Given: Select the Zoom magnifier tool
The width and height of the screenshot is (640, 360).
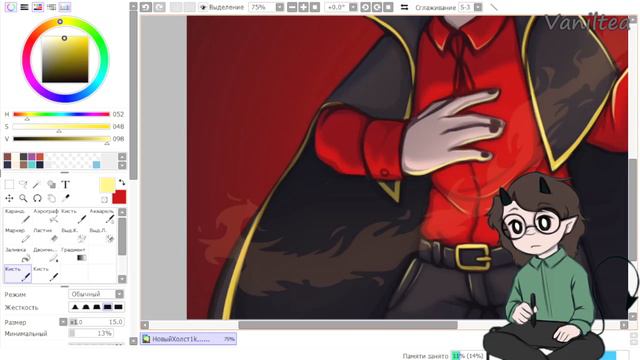Looking at the screenshot, I should click(23, 198).
